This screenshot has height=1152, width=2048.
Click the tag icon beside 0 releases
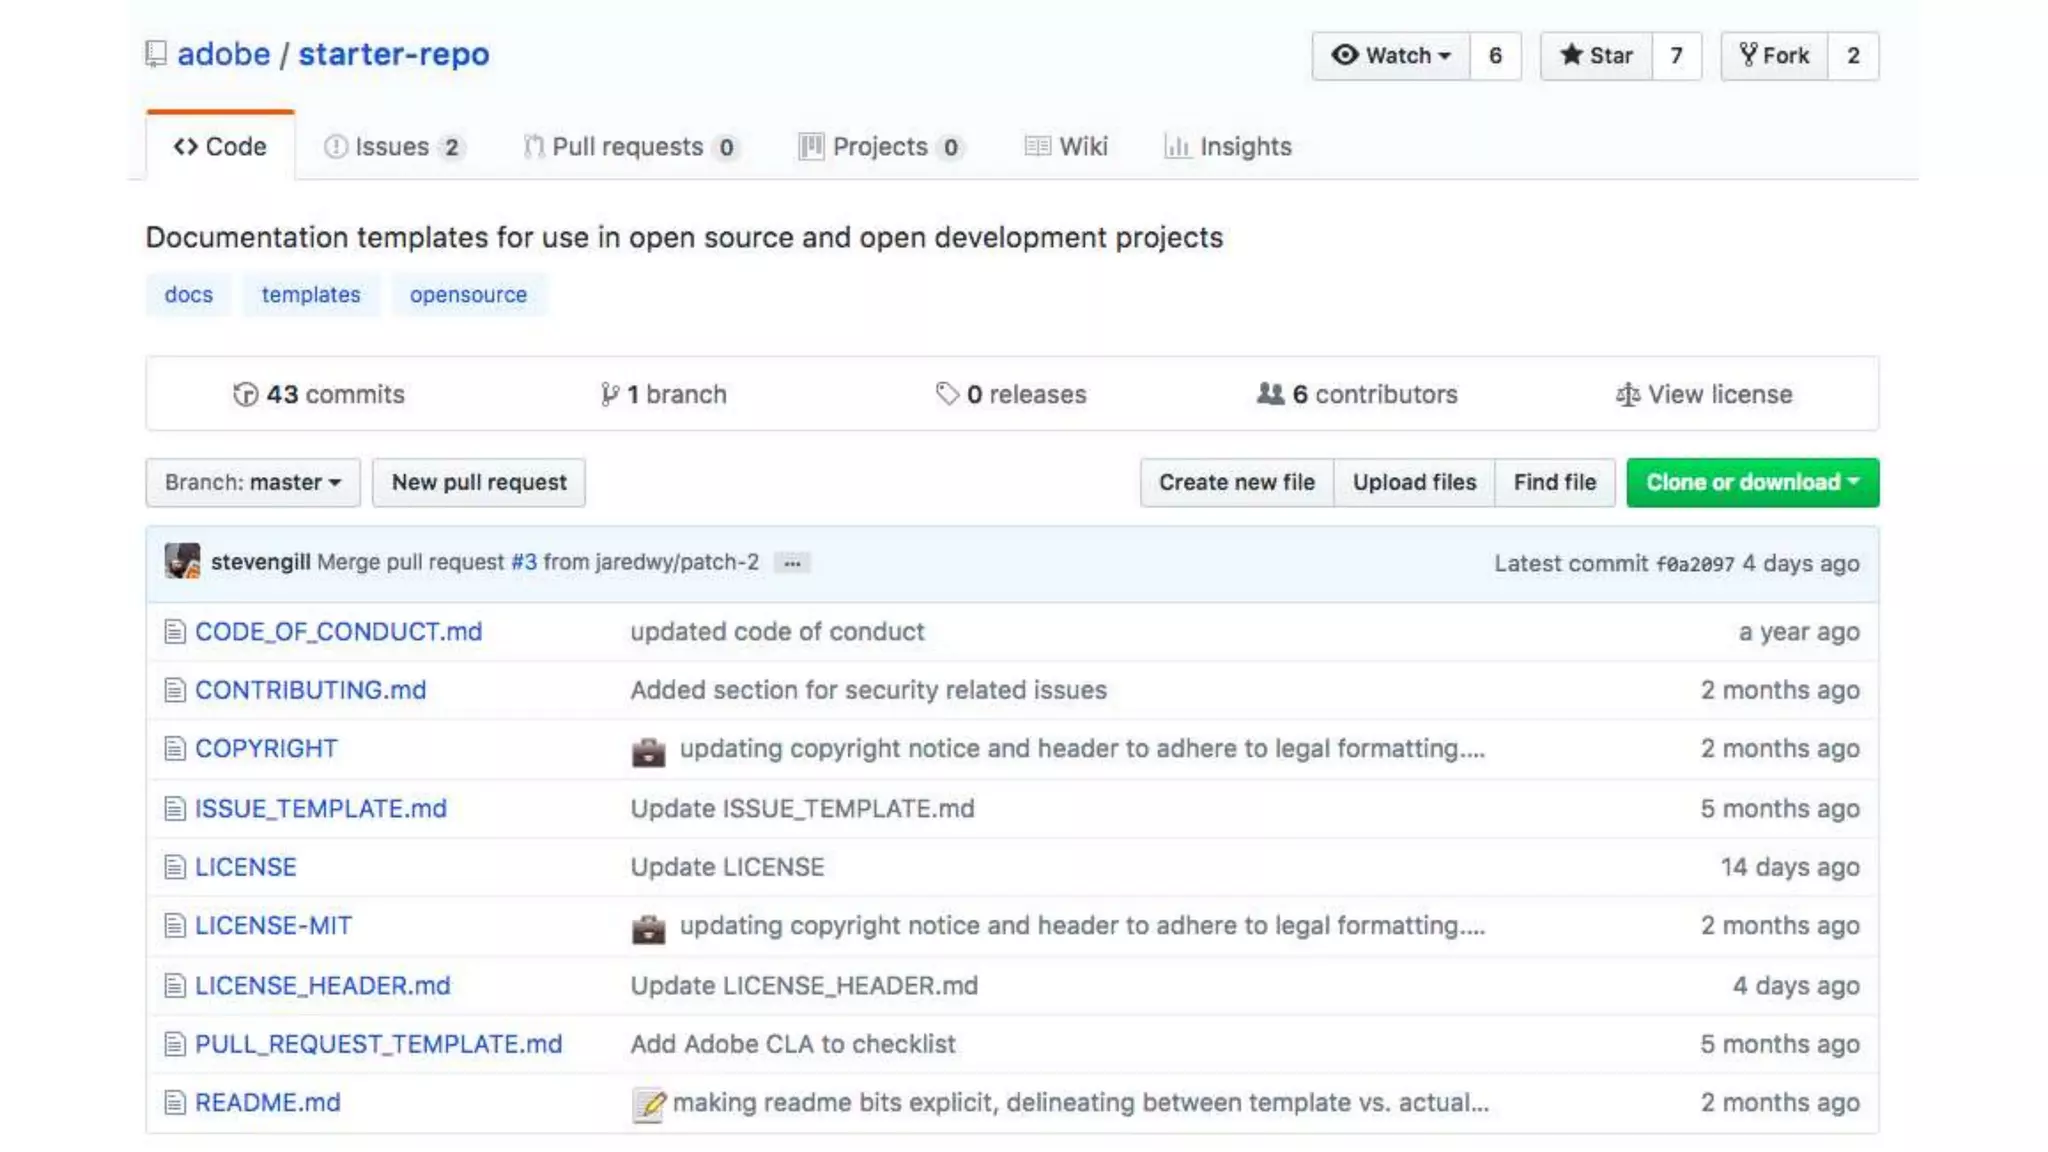pyautogui.click(x=946, y=394)
